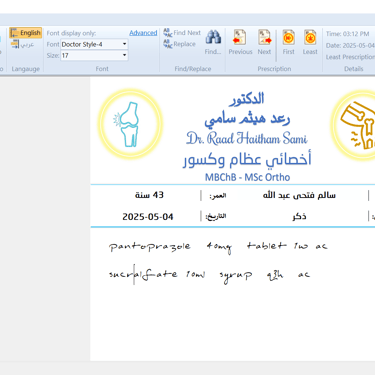This screenshot has width=375, height=375.
Task: Open Find with the binoculars icon
Action: click(213, 42)
